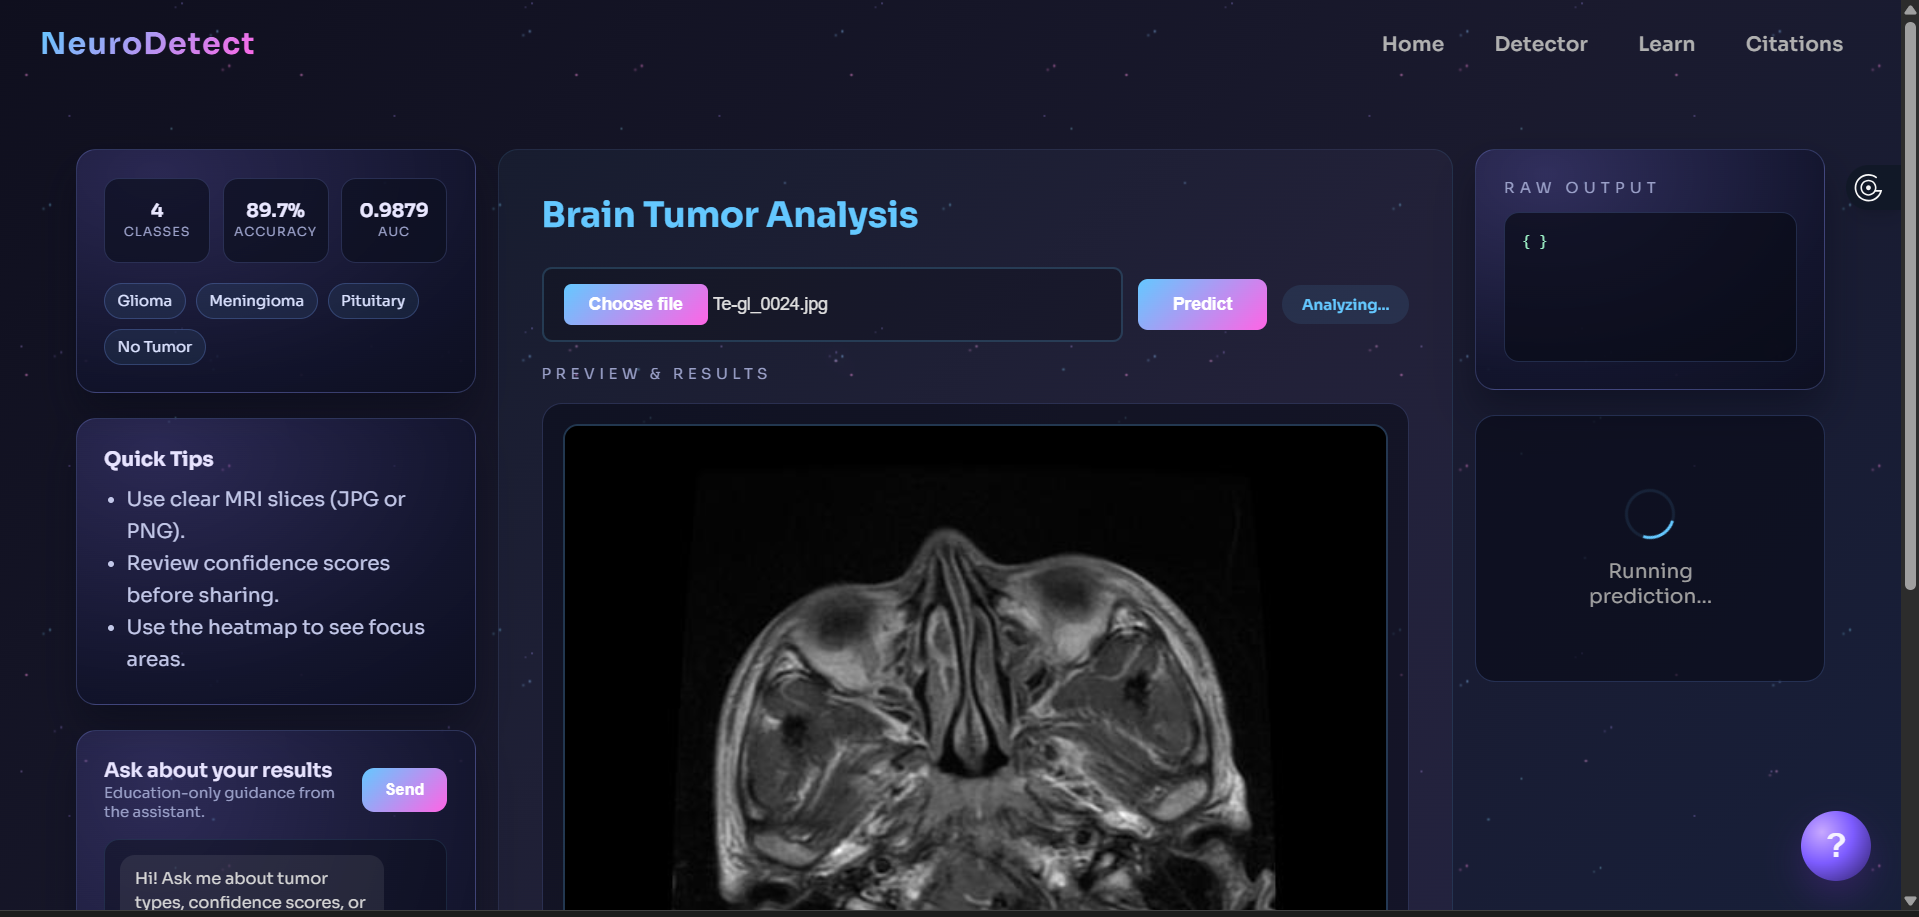Open the Citations page

pos(1794,44)
